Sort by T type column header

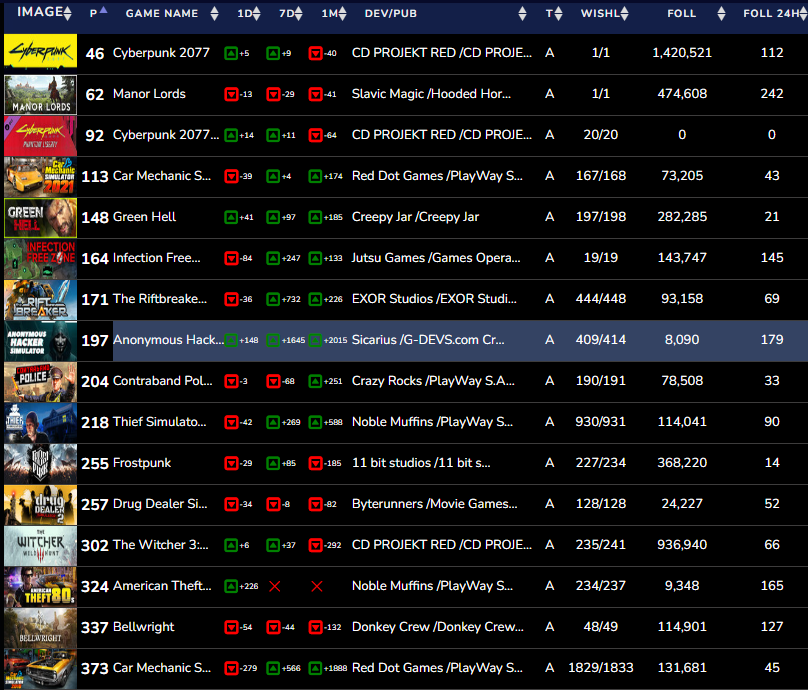(x=554, y=13)
